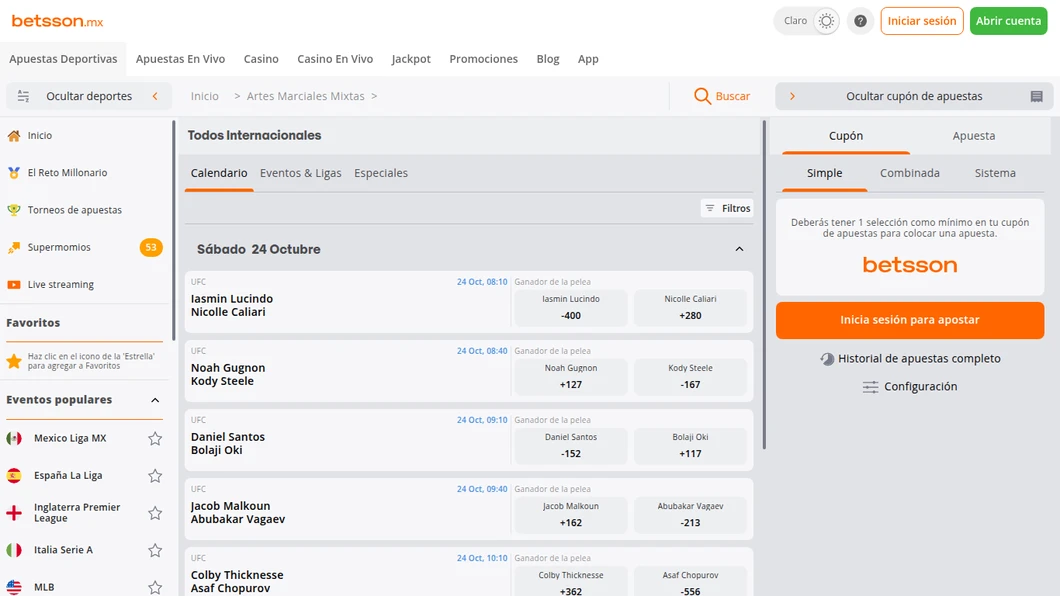Click the Mexico flag icon
1060x596 pixels.
click(14, 439)
